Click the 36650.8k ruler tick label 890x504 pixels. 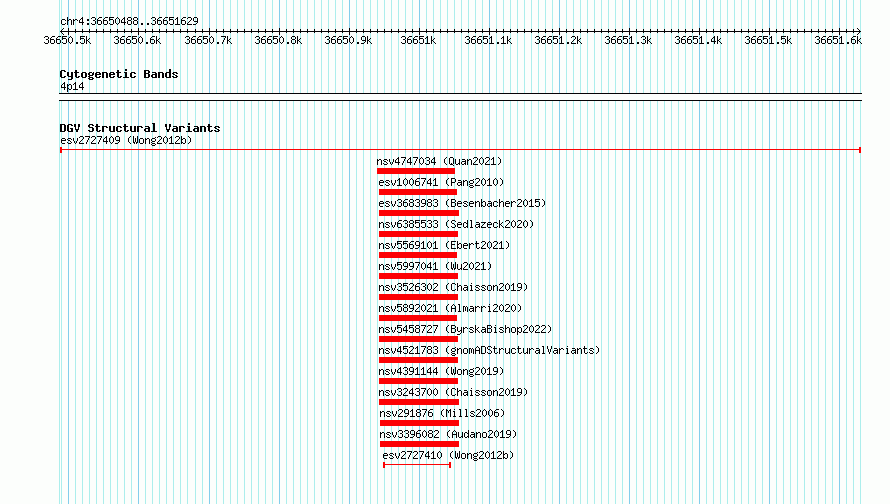click(x=278, y=40)
